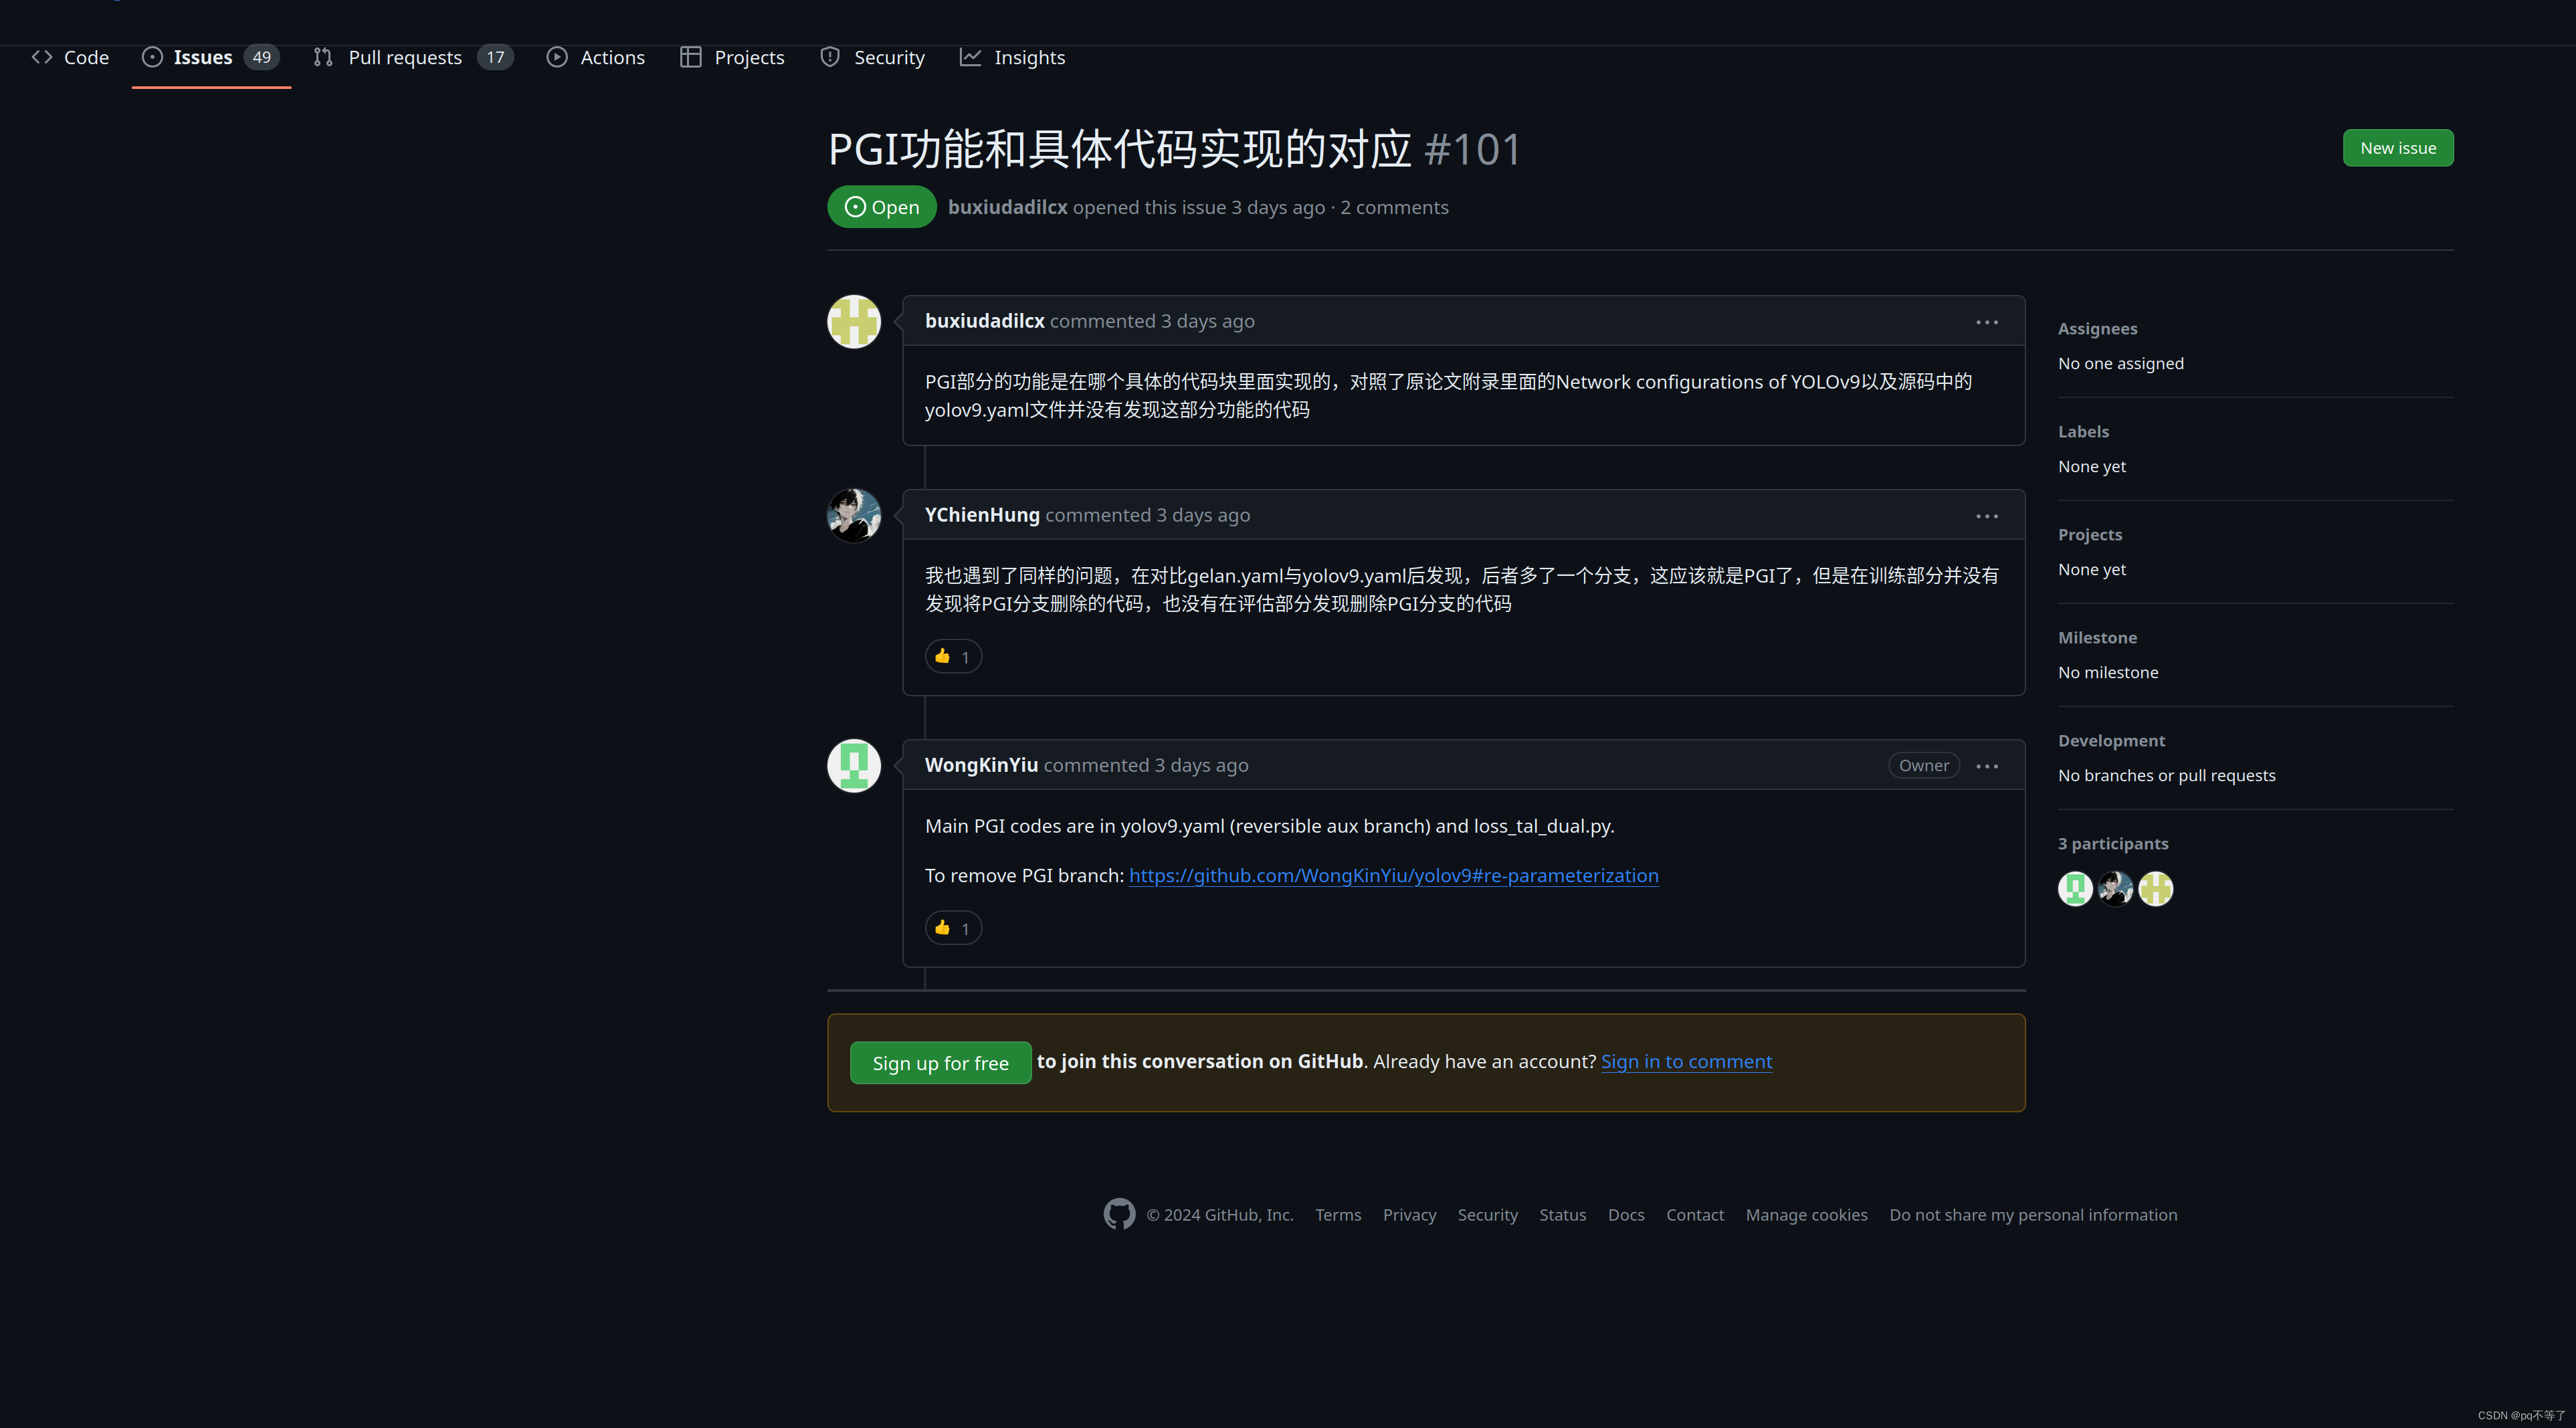Click YChienHung's anime avatar beside the second comment
The height and width of the screenshot is (1428, 2576).
pyautogui.click(x=853, y=515)
